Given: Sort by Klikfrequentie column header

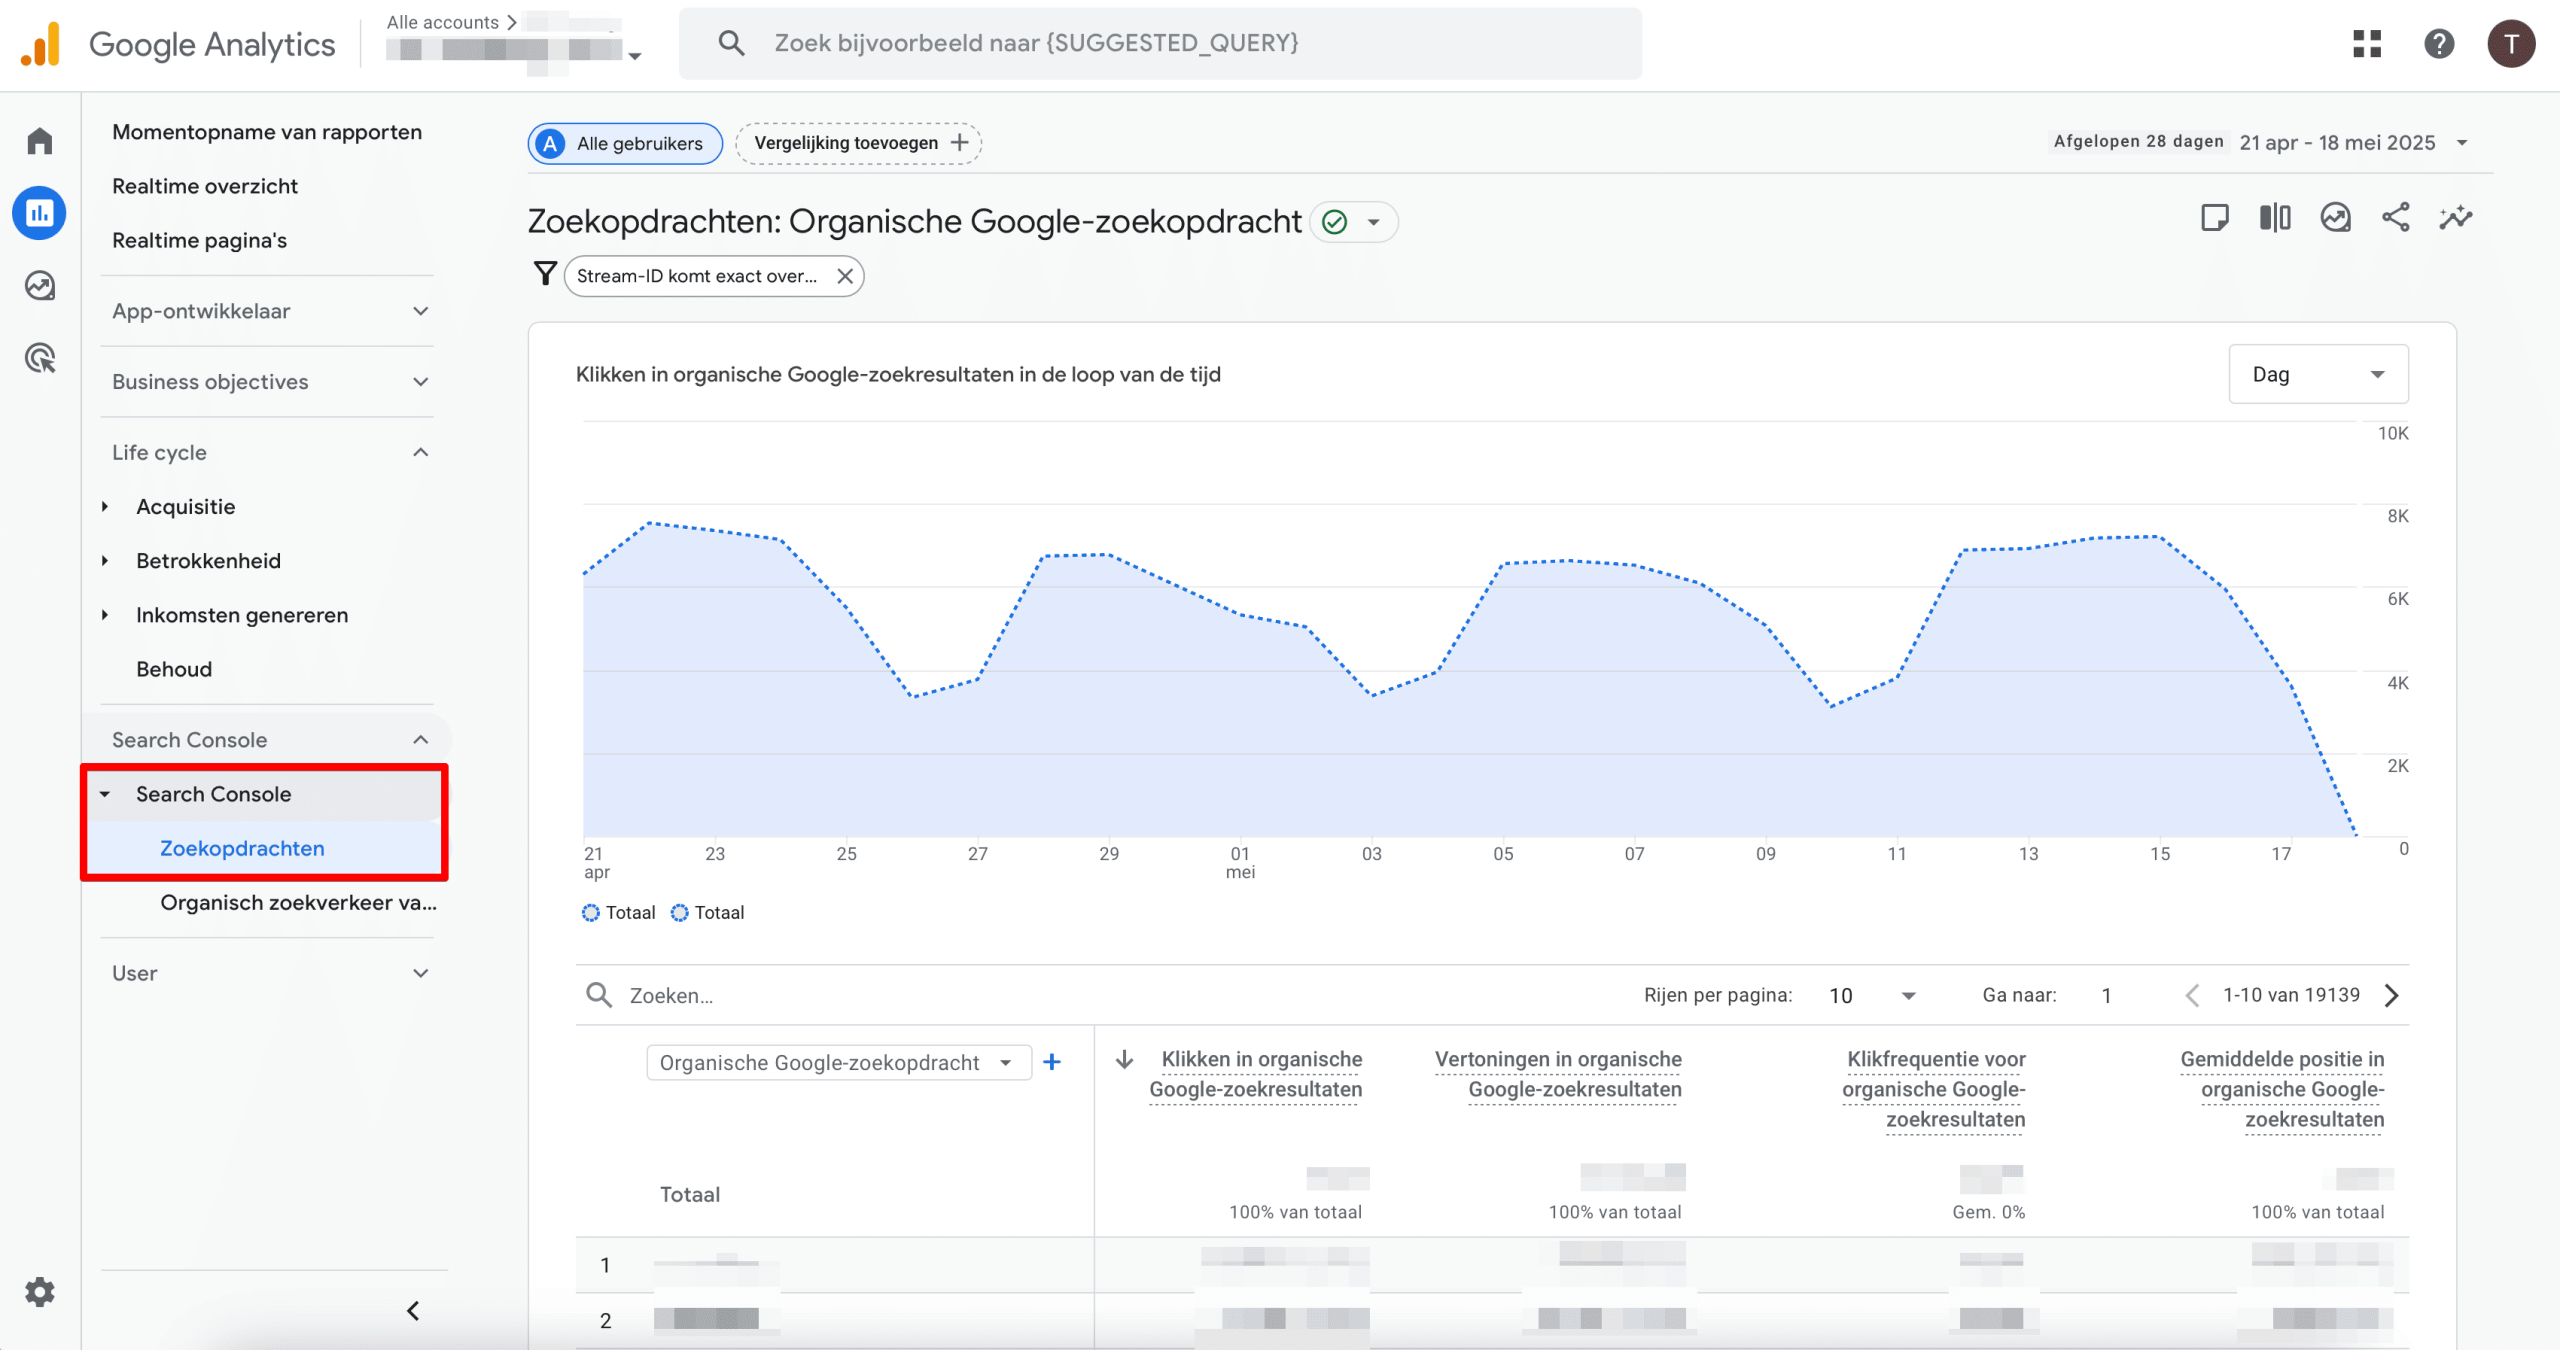Looking at the screenshot, I should 1934,1089.
